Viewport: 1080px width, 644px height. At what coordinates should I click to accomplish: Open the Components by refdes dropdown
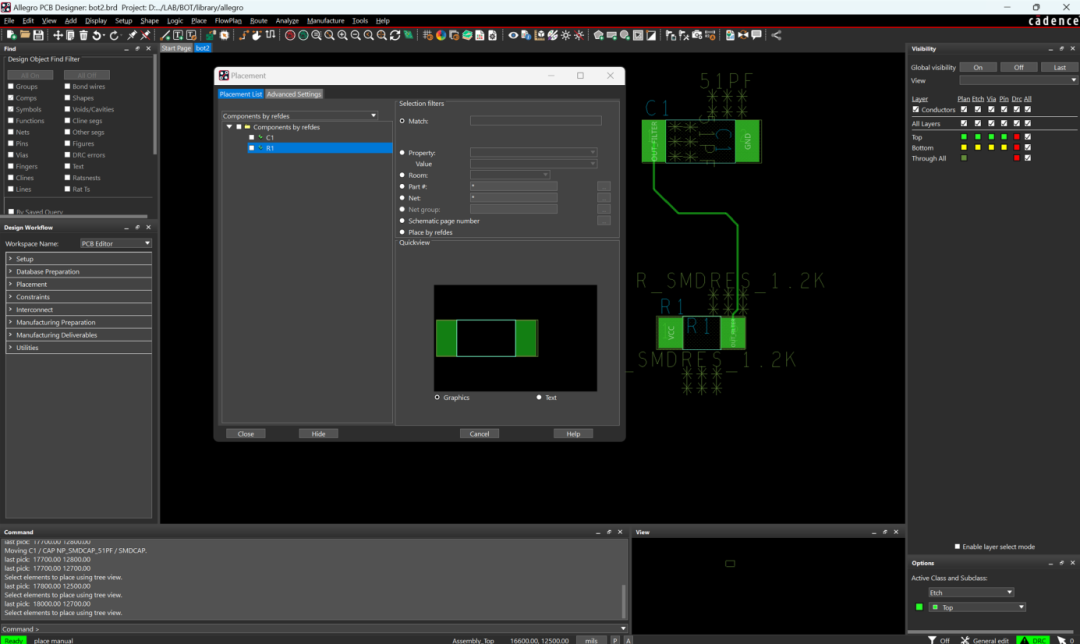(373, 116)
